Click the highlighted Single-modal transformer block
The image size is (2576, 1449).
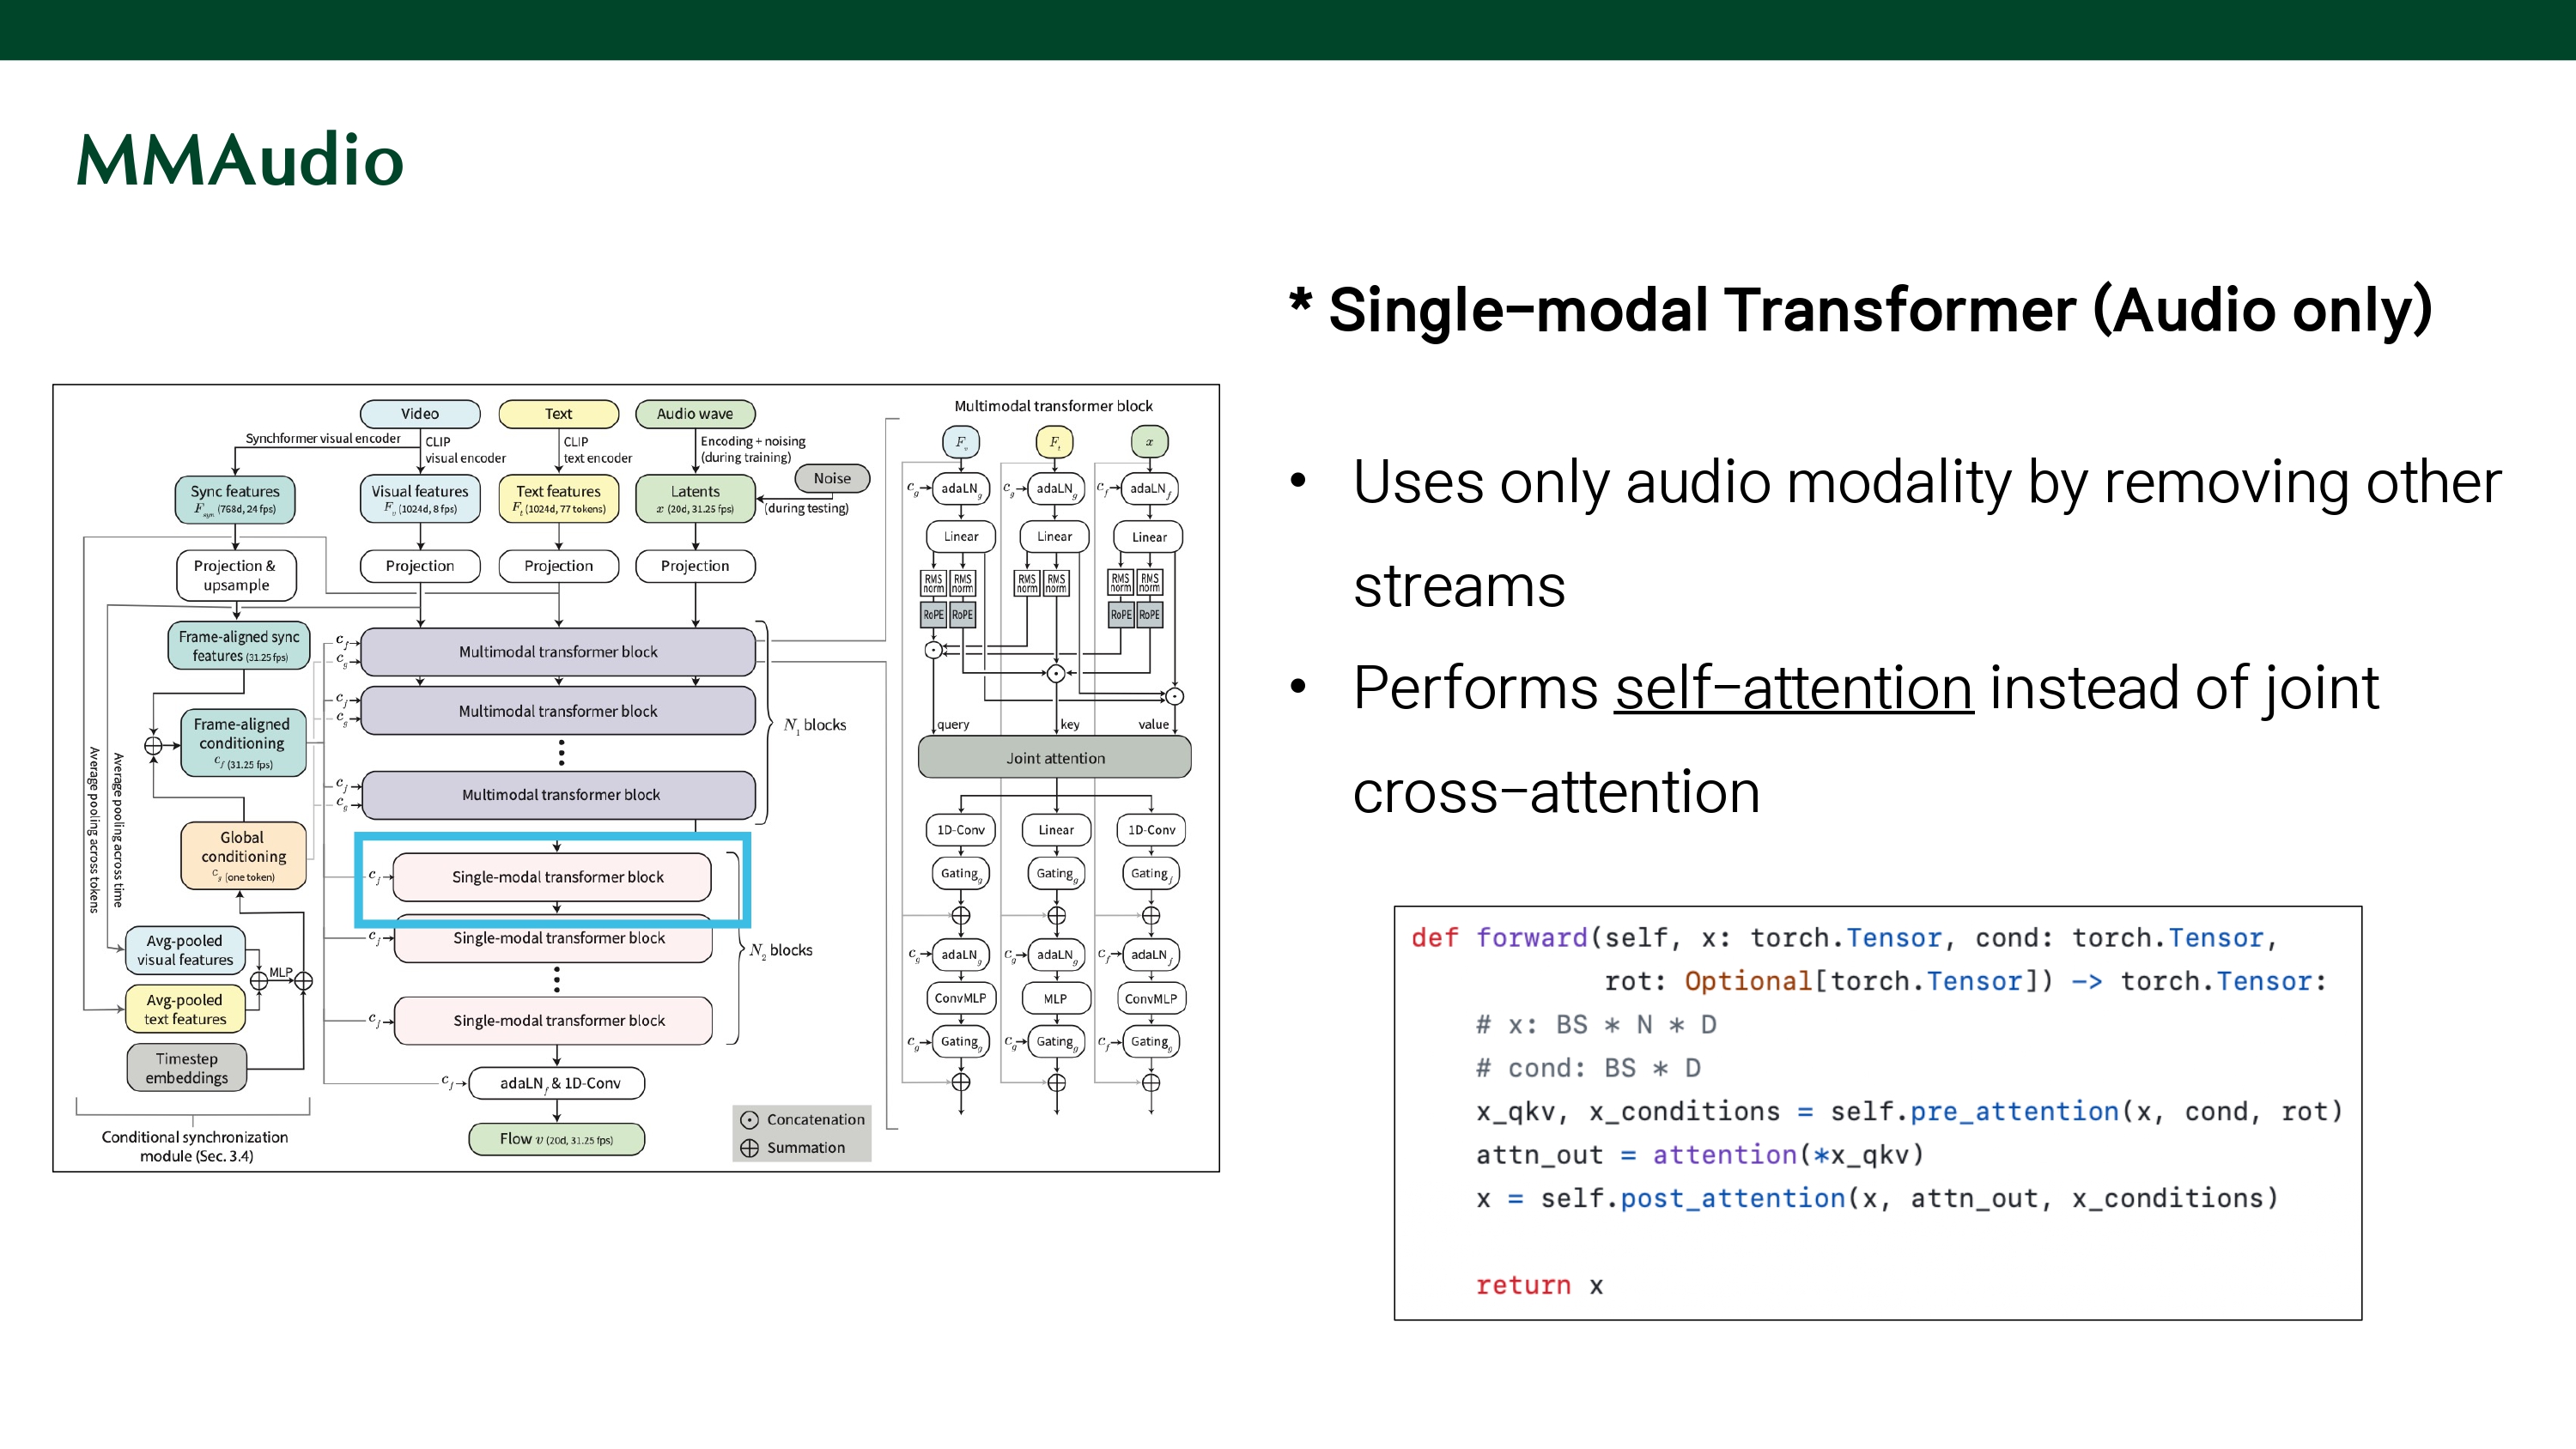pyautogui.click(x=552, y=877)
